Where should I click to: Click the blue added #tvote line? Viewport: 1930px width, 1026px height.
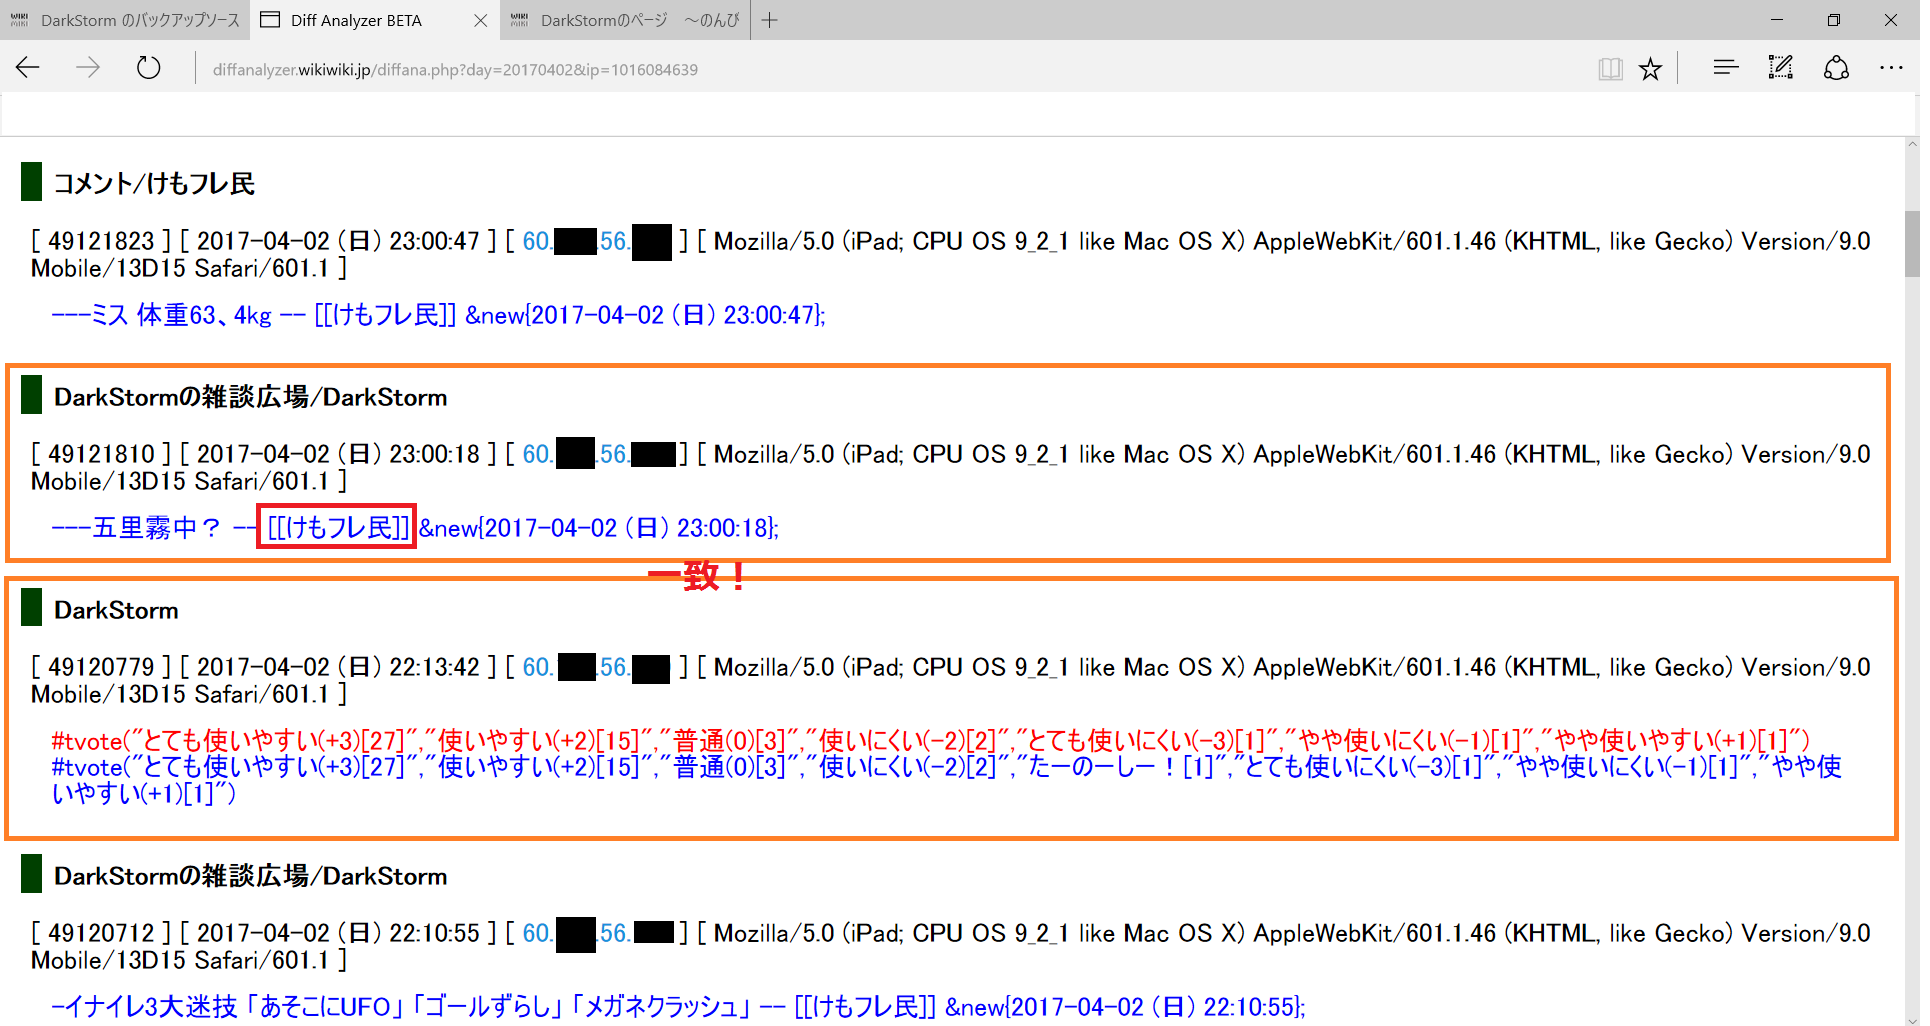pyautogui.click(x=946, y=781)
